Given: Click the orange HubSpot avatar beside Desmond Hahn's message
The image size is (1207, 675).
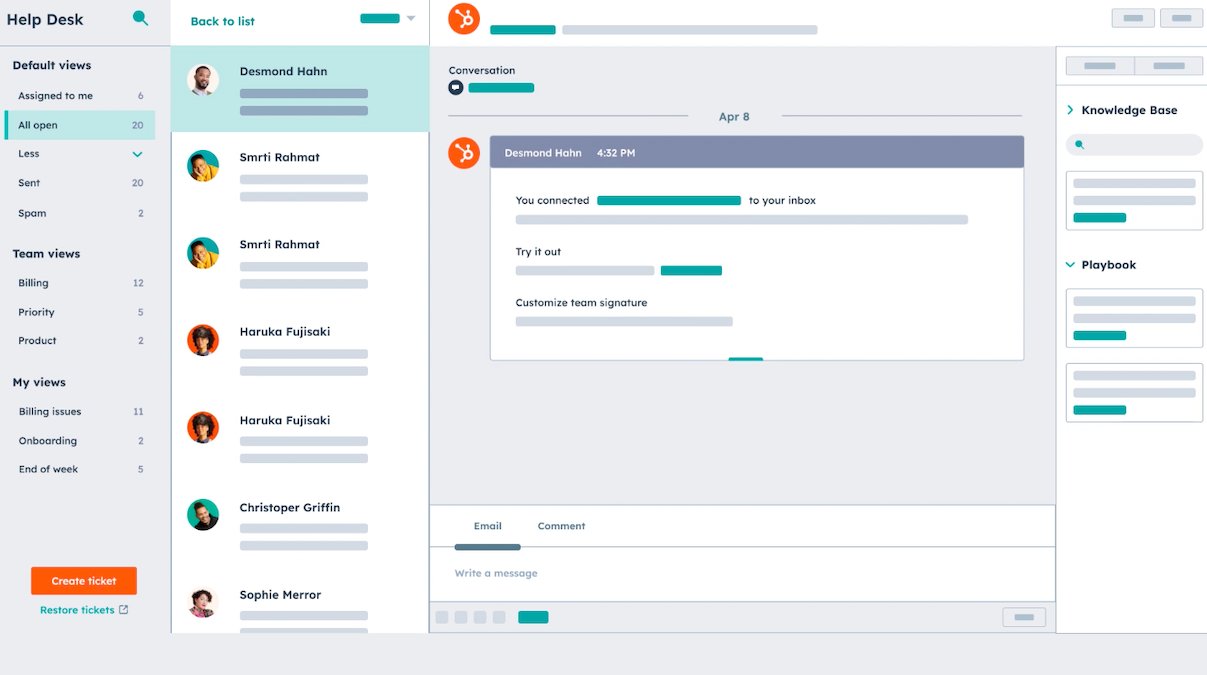Looking at the screenshot, I should (463, 153).
